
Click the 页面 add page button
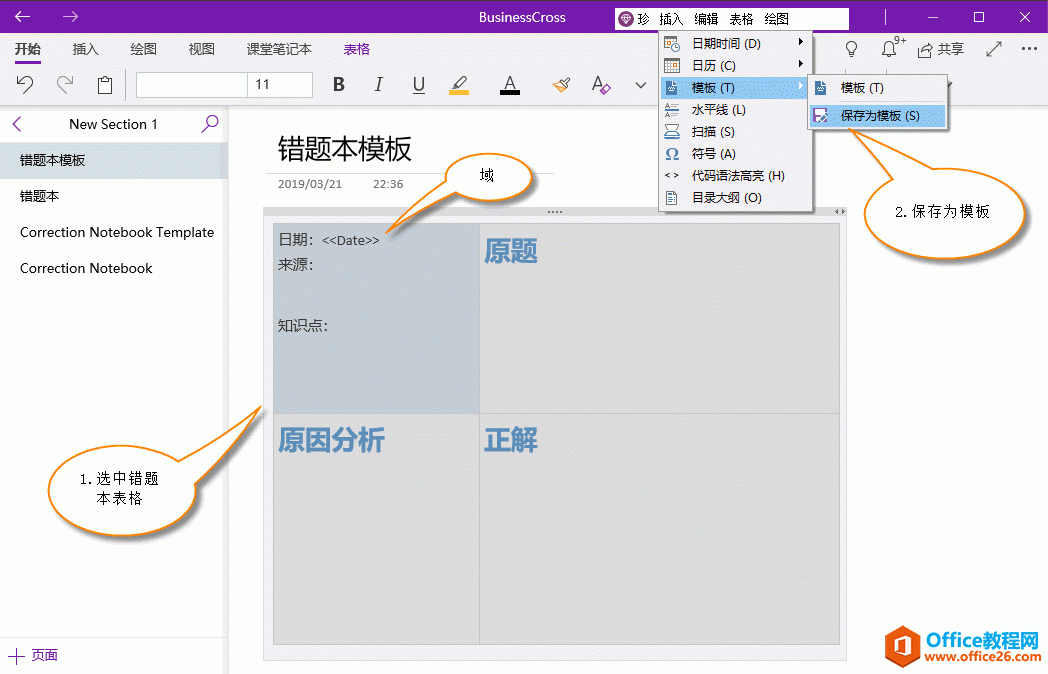coord(34,655)
